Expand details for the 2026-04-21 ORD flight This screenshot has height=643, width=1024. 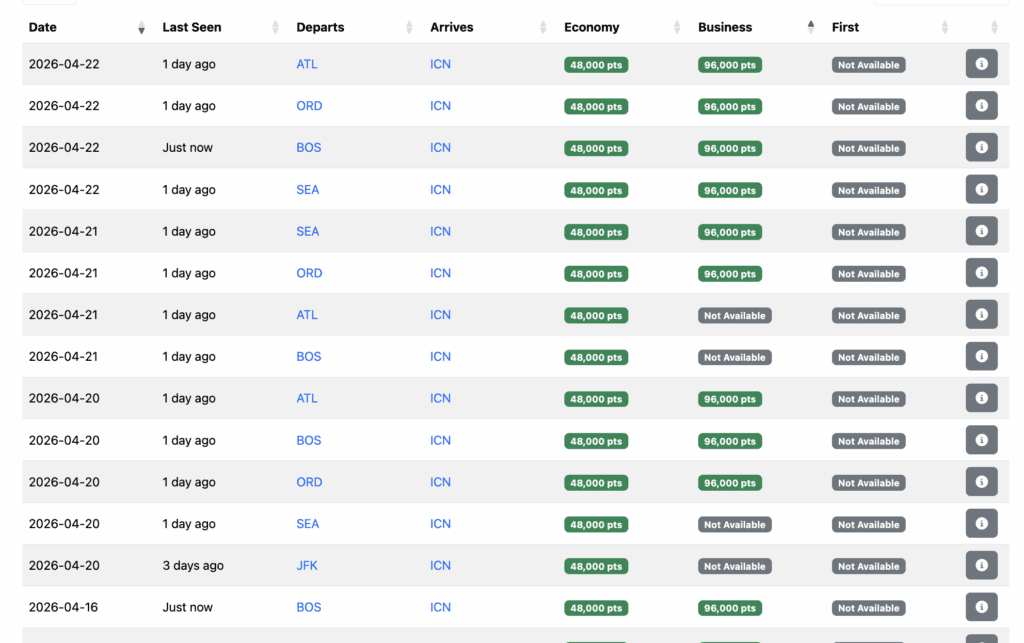[981, 272]
